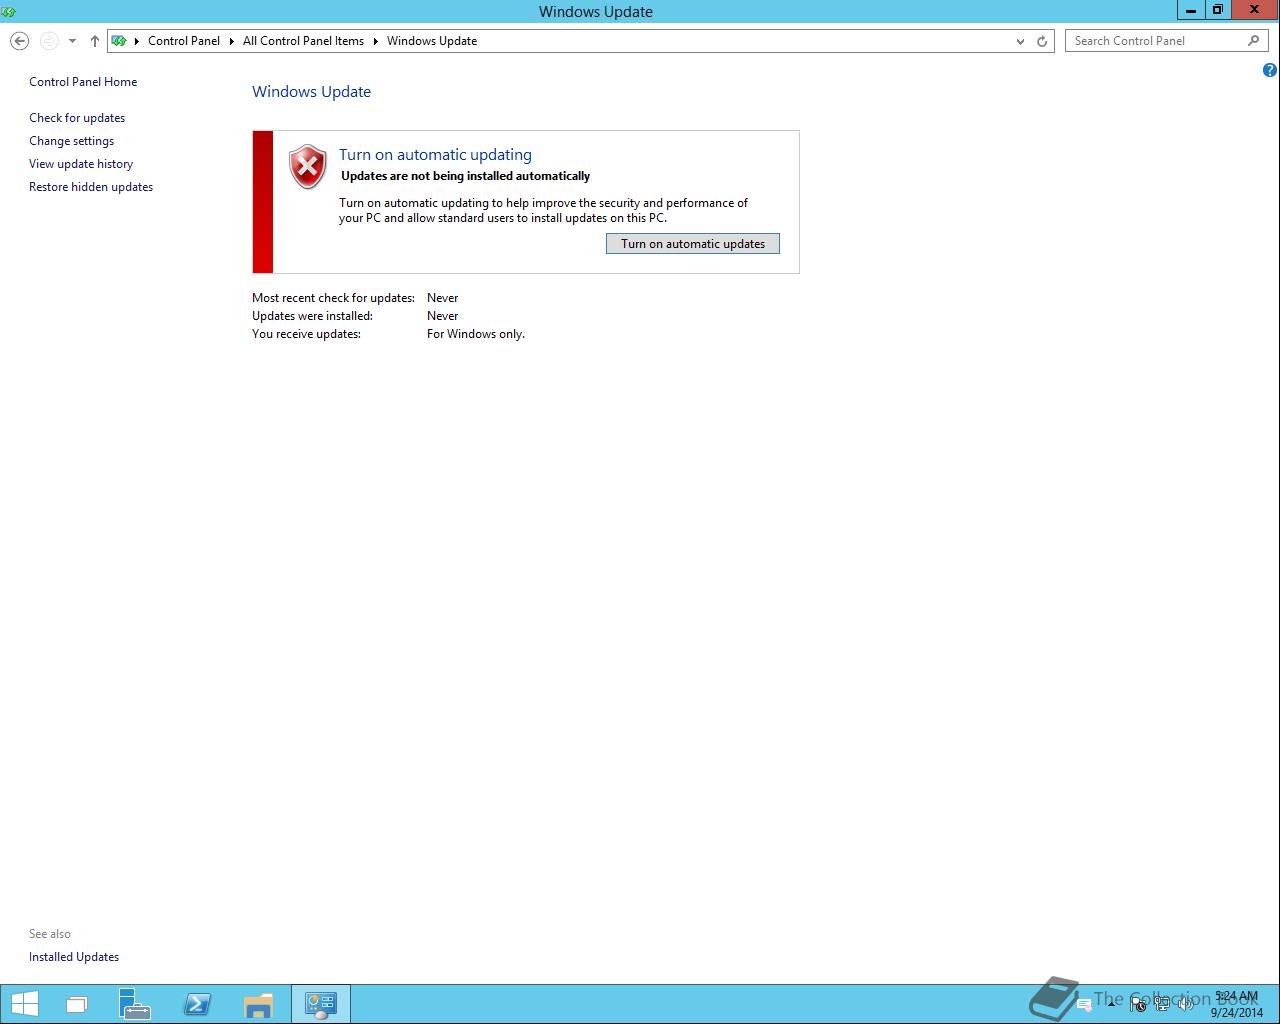This screenshot has width=1280, height=1024.
Task: Close the Windows Update window
Action: tap(1254, 10)
